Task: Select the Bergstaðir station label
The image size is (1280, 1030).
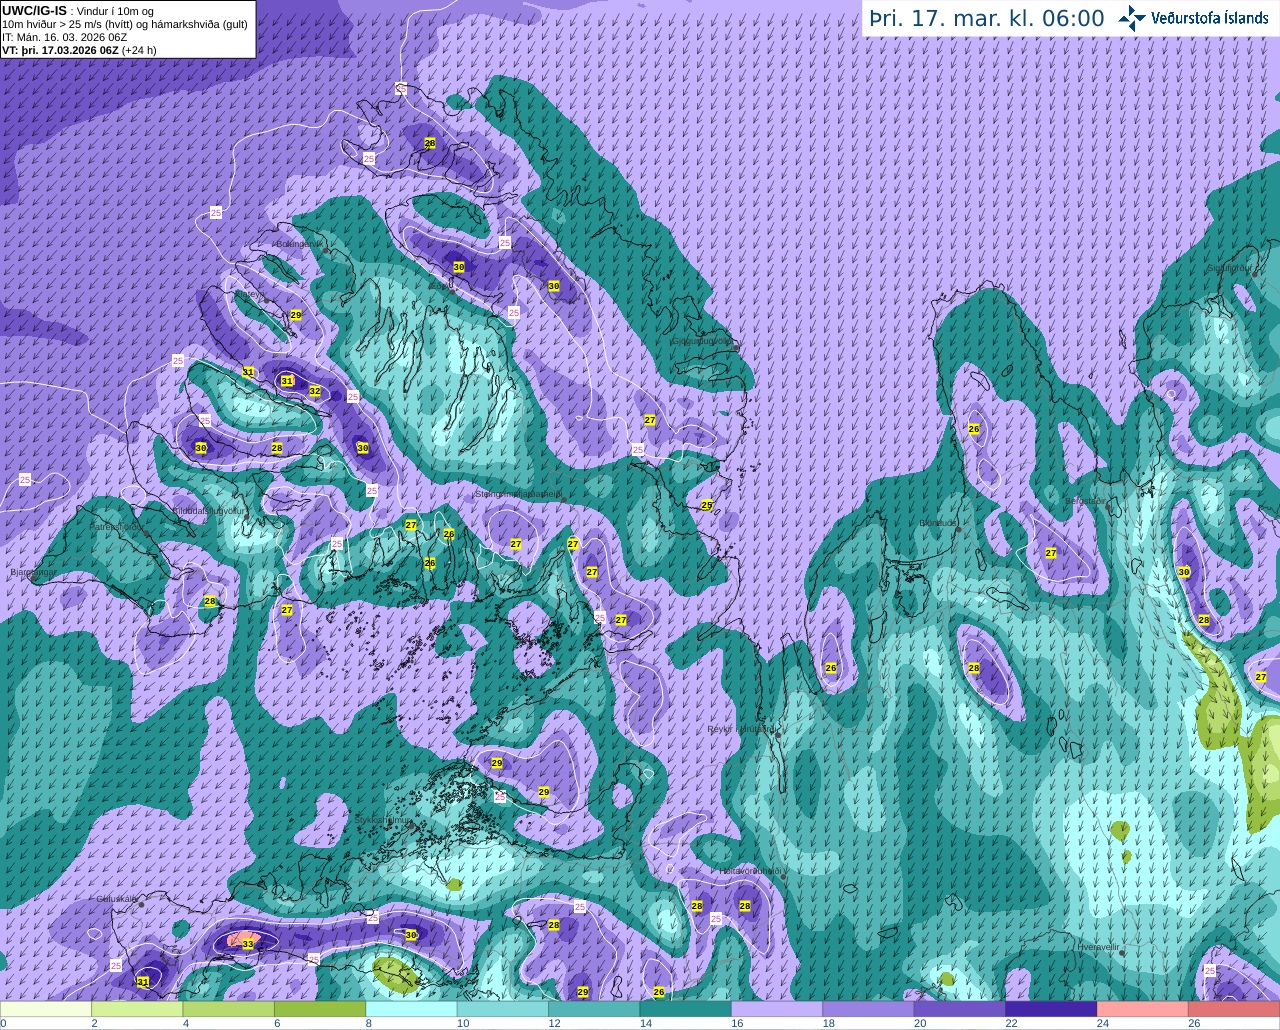Action: click(x=1085, y=501)
